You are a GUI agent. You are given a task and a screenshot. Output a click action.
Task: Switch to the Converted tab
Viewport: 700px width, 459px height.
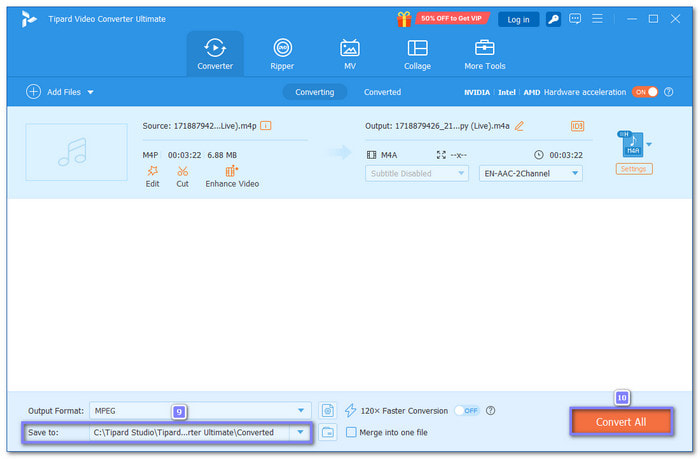point(382,92)
